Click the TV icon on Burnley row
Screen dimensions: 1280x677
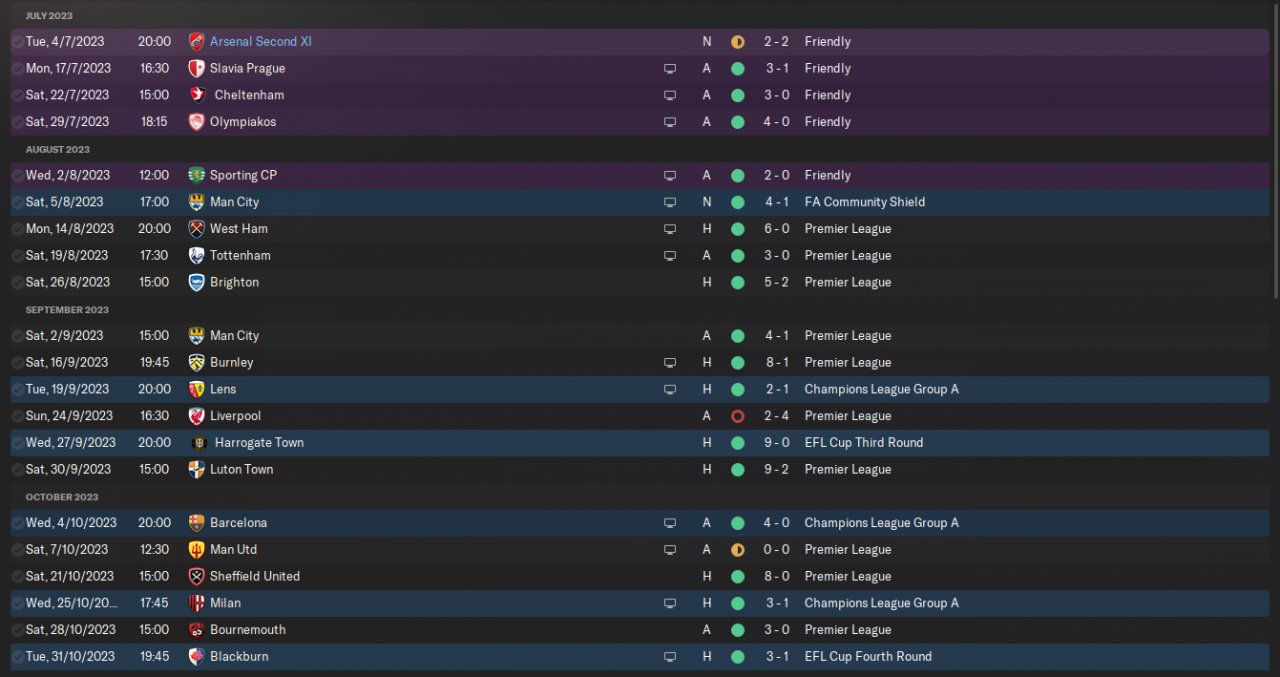[x=670, y=363]
